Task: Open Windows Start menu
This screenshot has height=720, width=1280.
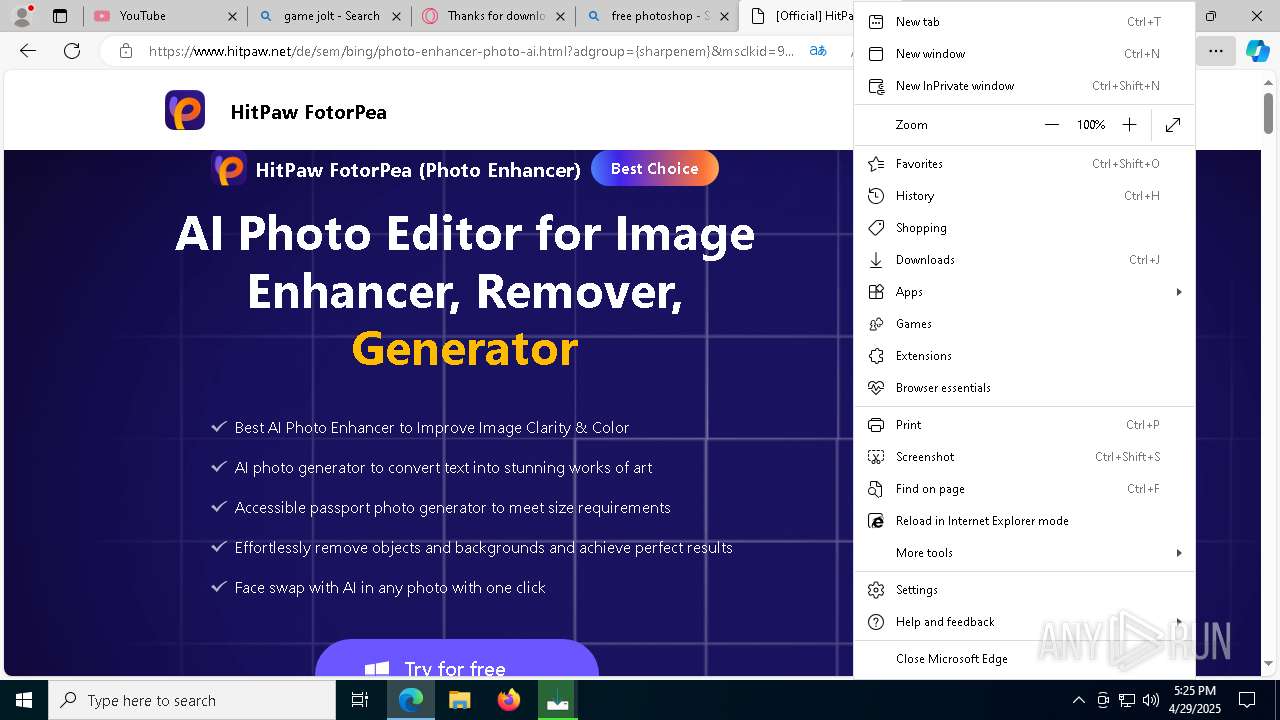Action: click(24, 700)
